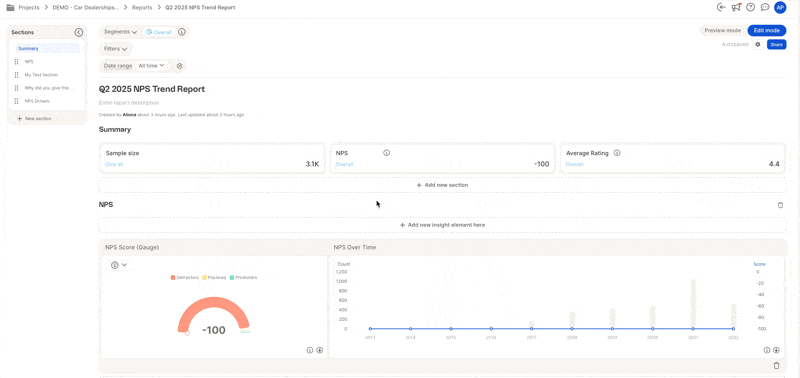Click the Overall segment chip
Image resolution: width=800 pixels, height=378 pixels.
click(x=159, y=32)
